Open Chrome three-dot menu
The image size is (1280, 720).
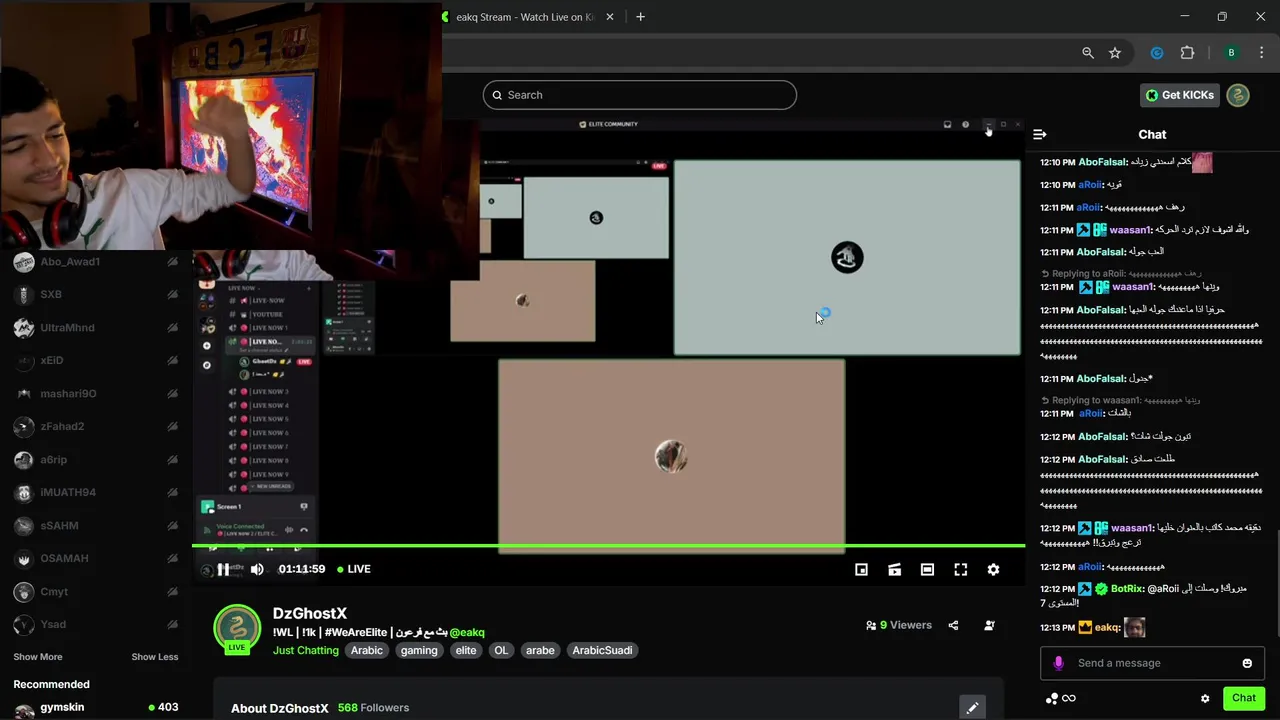point(1263,53)
